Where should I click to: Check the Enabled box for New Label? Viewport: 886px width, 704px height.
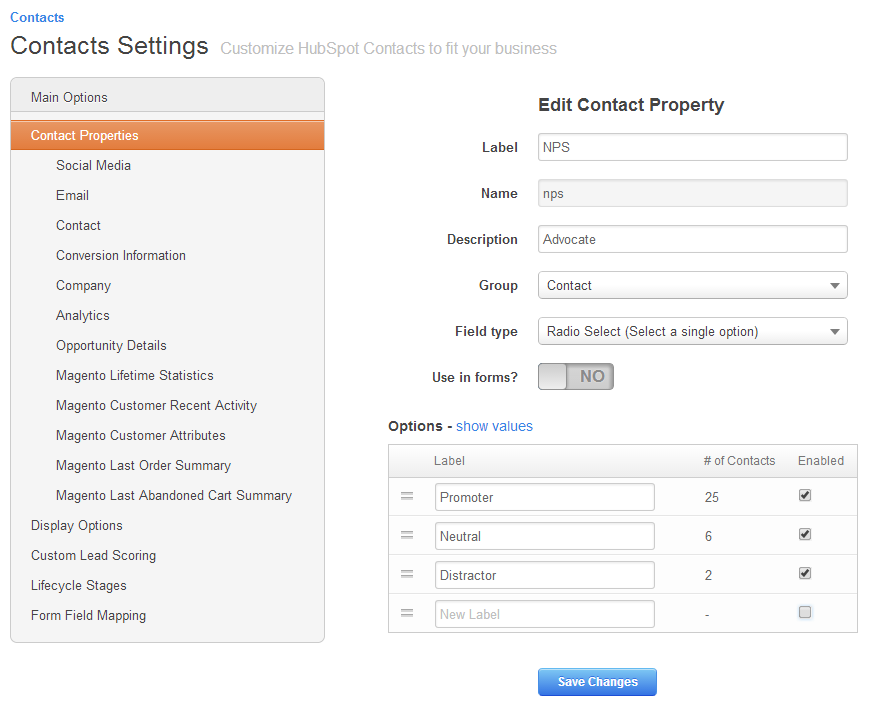click(x=805, y=612)
